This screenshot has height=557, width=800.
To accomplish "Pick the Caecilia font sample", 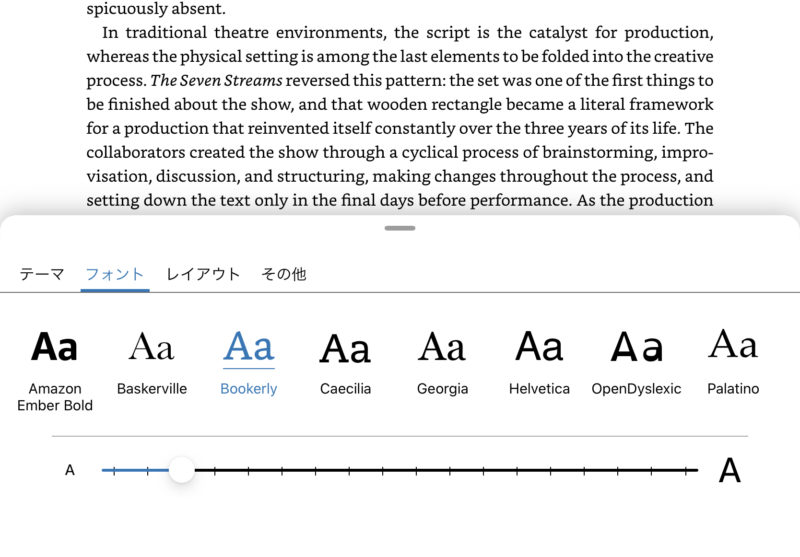I will pos(345,363).
